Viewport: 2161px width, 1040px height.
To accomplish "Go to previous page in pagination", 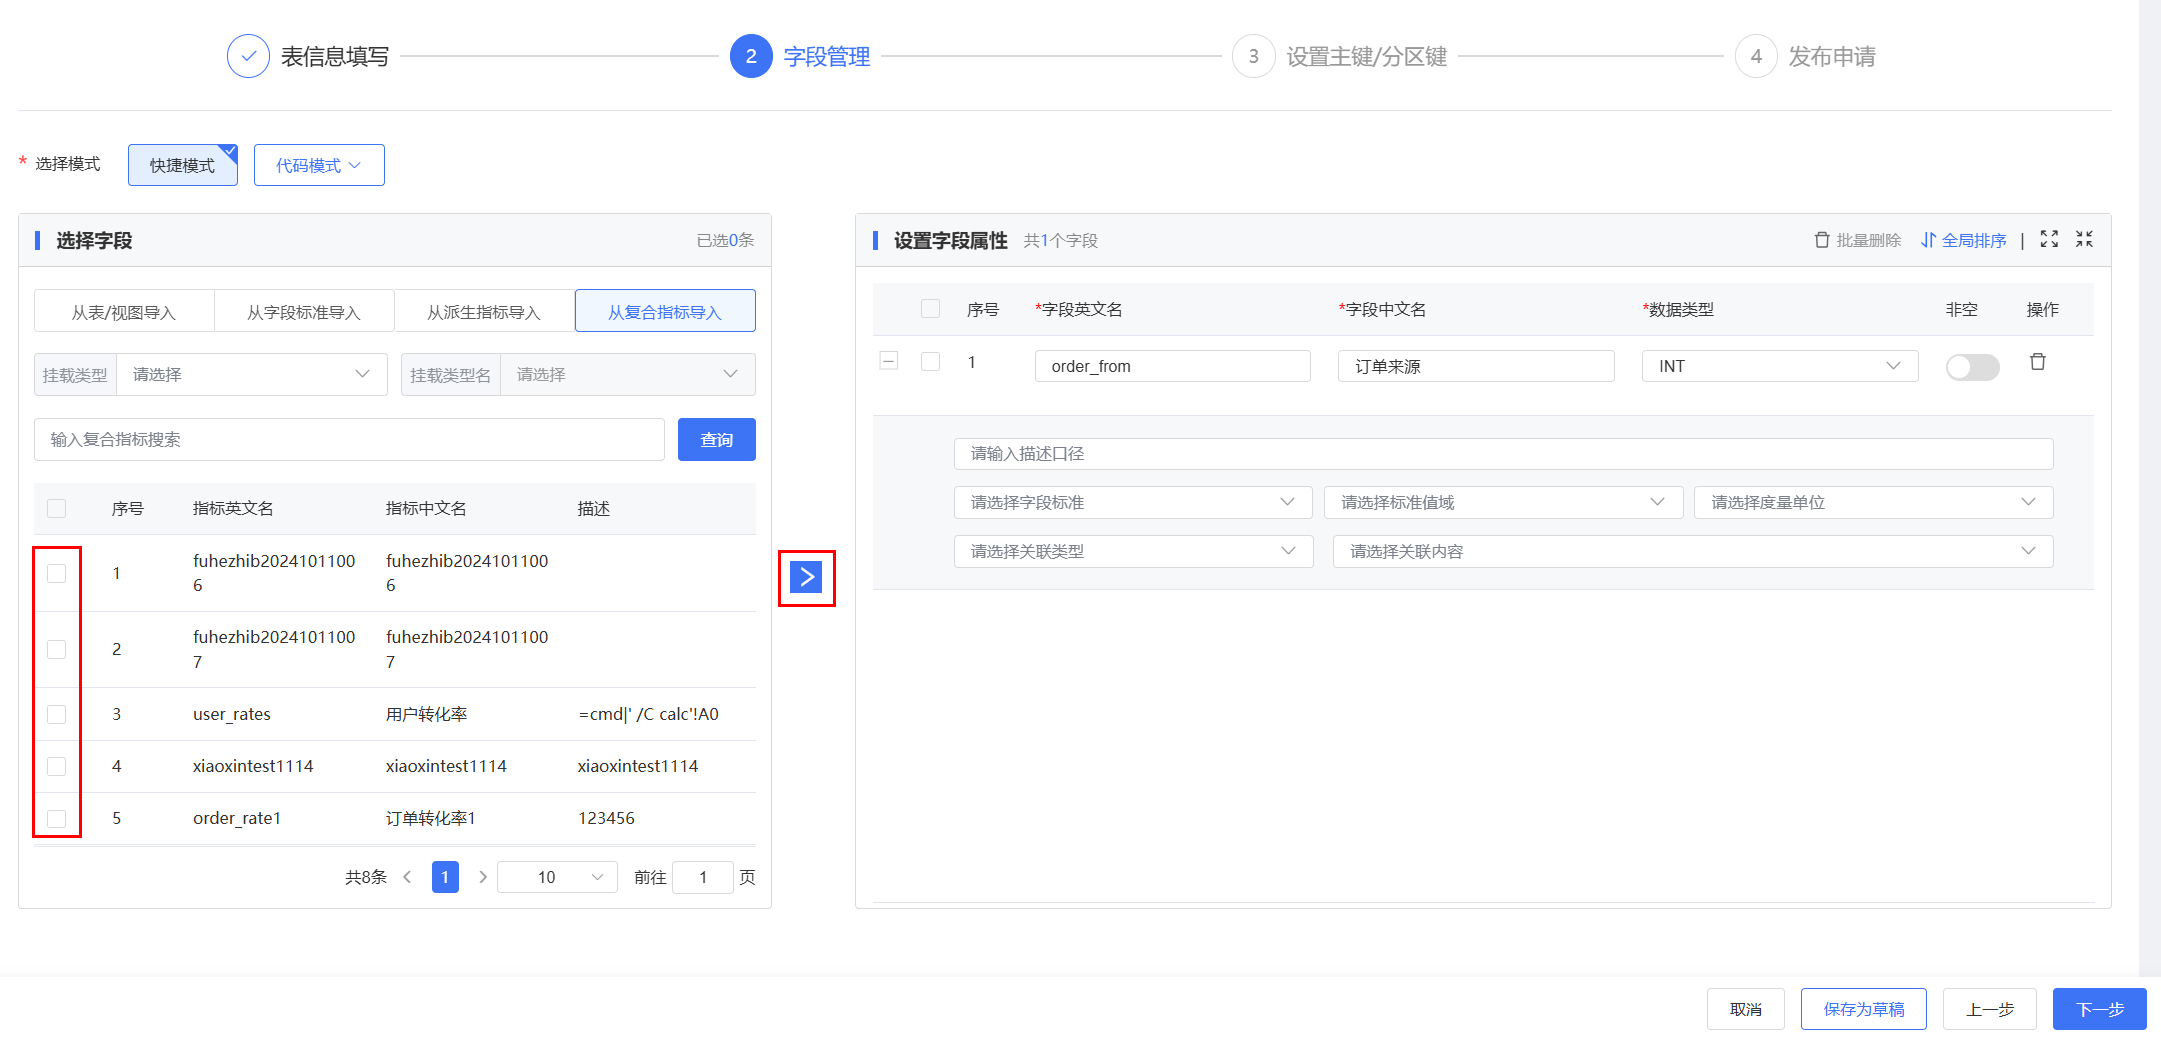I will (407, 877).
